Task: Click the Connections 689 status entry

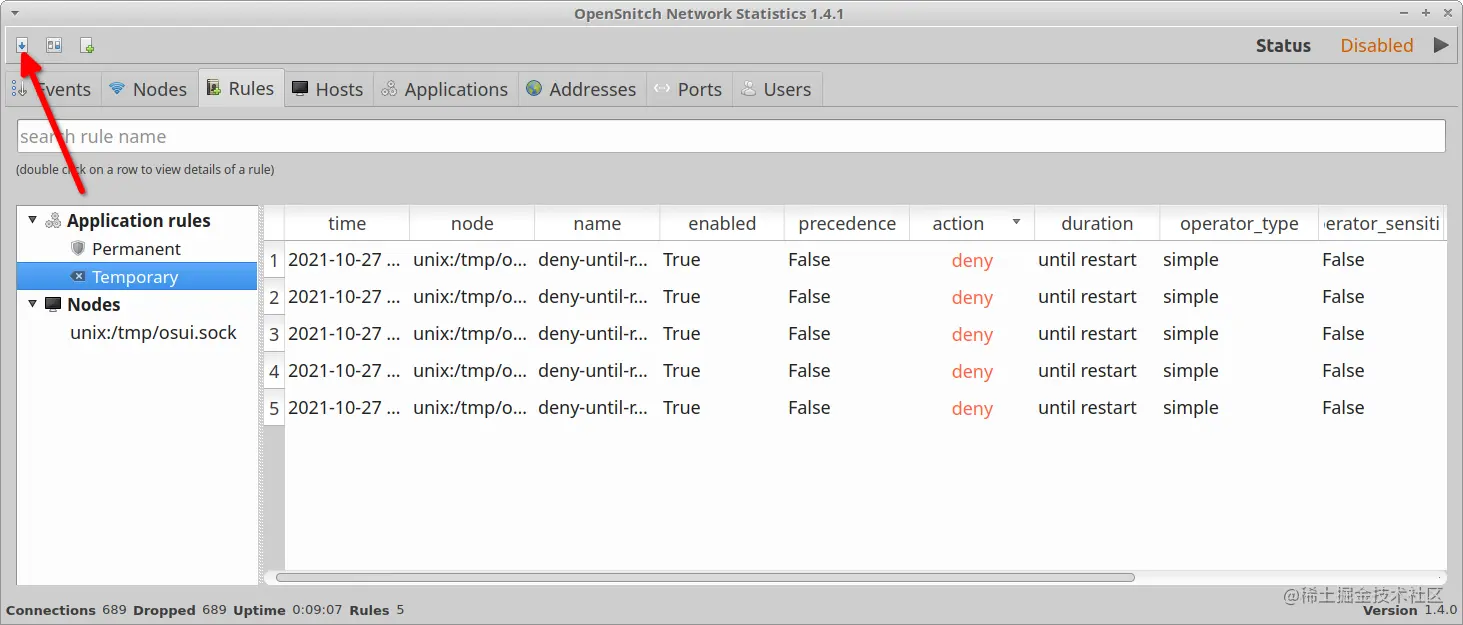Action: tap(66, 609)
